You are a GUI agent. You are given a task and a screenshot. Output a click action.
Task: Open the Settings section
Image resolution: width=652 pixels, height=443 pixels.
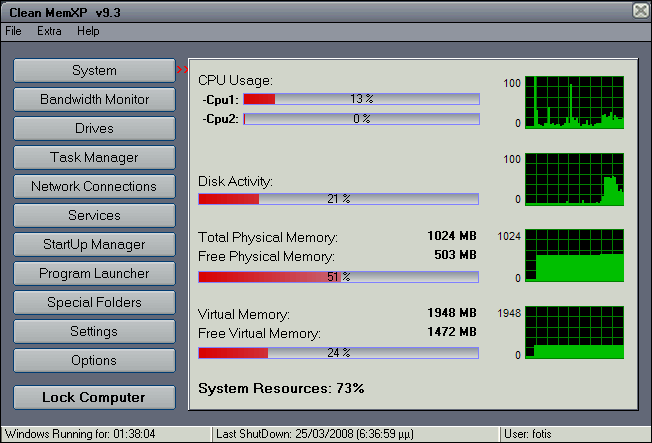tap(94, 331)
